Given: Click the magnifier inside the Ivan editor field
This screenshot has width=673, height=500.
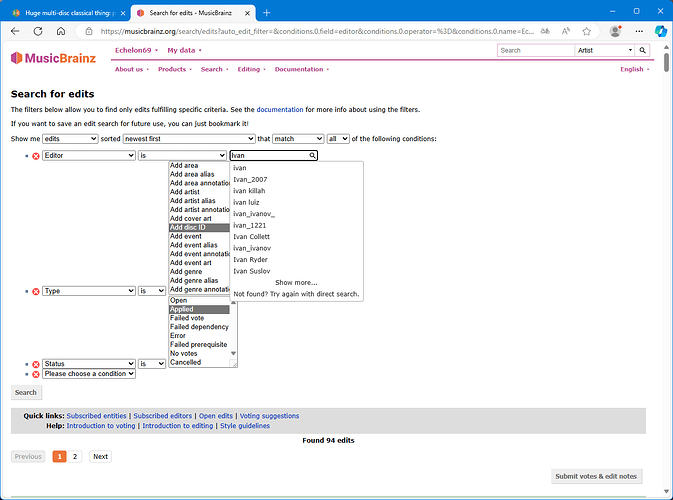Looking at the screenshot, I should click(x=312, y=155).
